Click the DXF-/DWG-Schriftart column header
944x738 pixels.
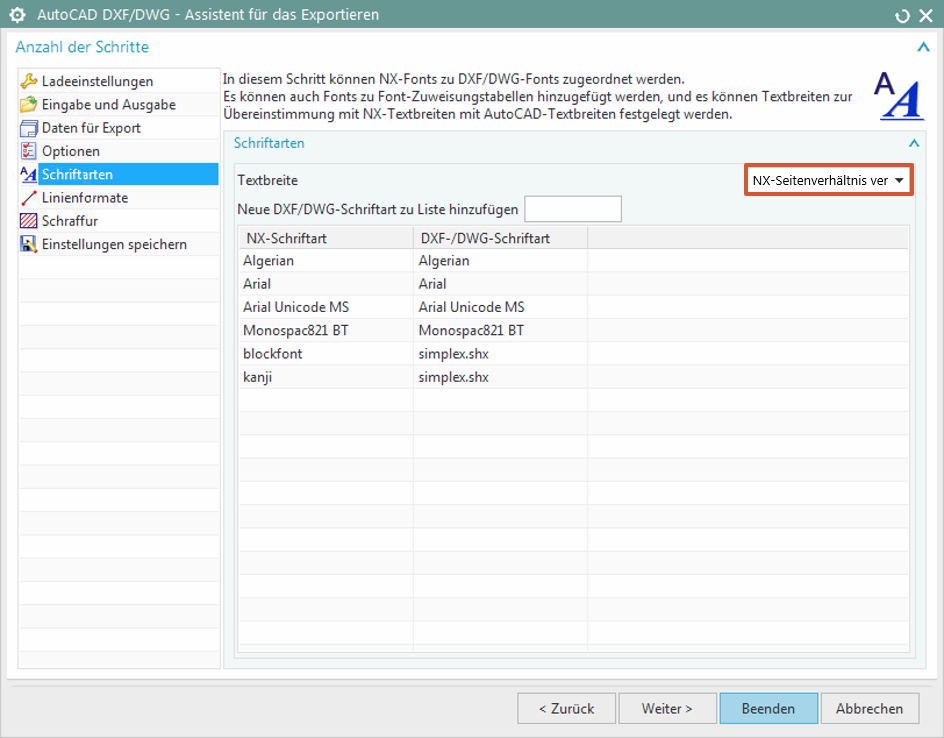499,238
